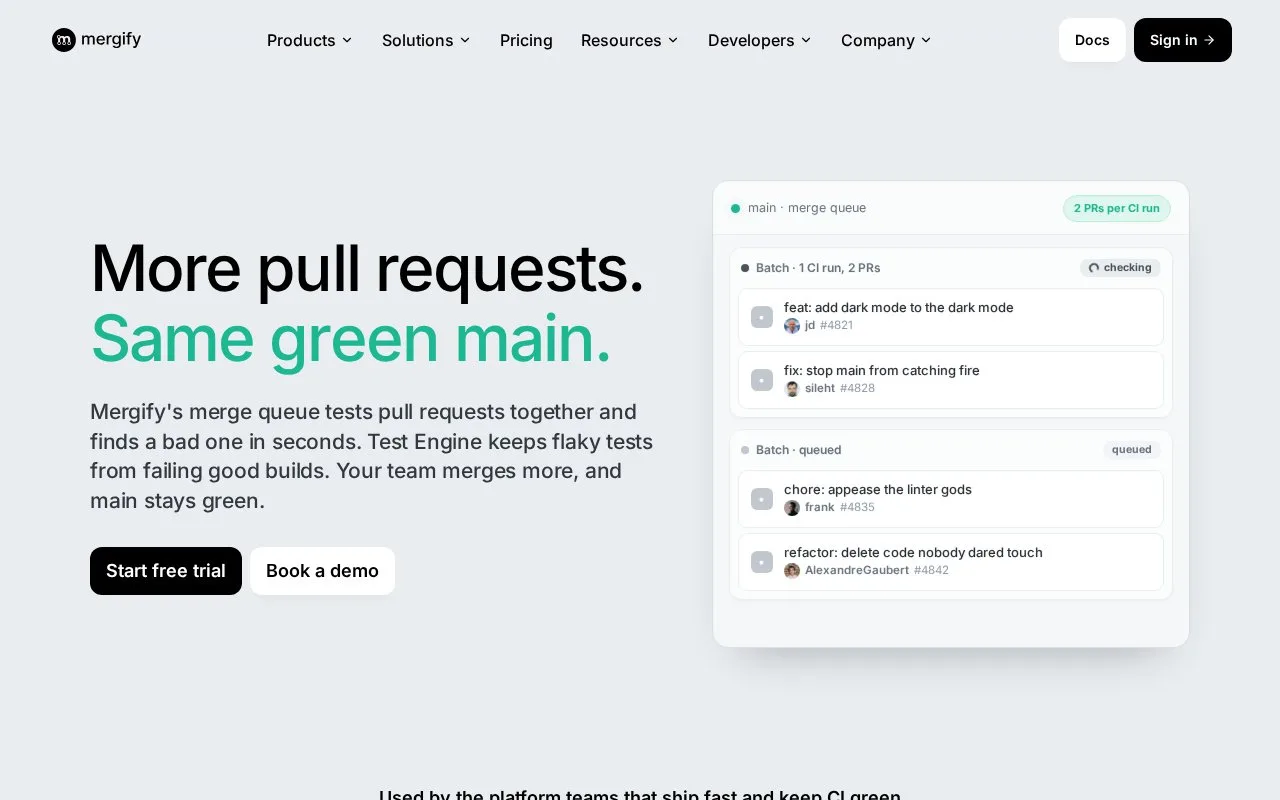Click the username 'AlexandreGaubert'
The width and height of the screenshot is (1280, 800).
(x=857, y=571)
